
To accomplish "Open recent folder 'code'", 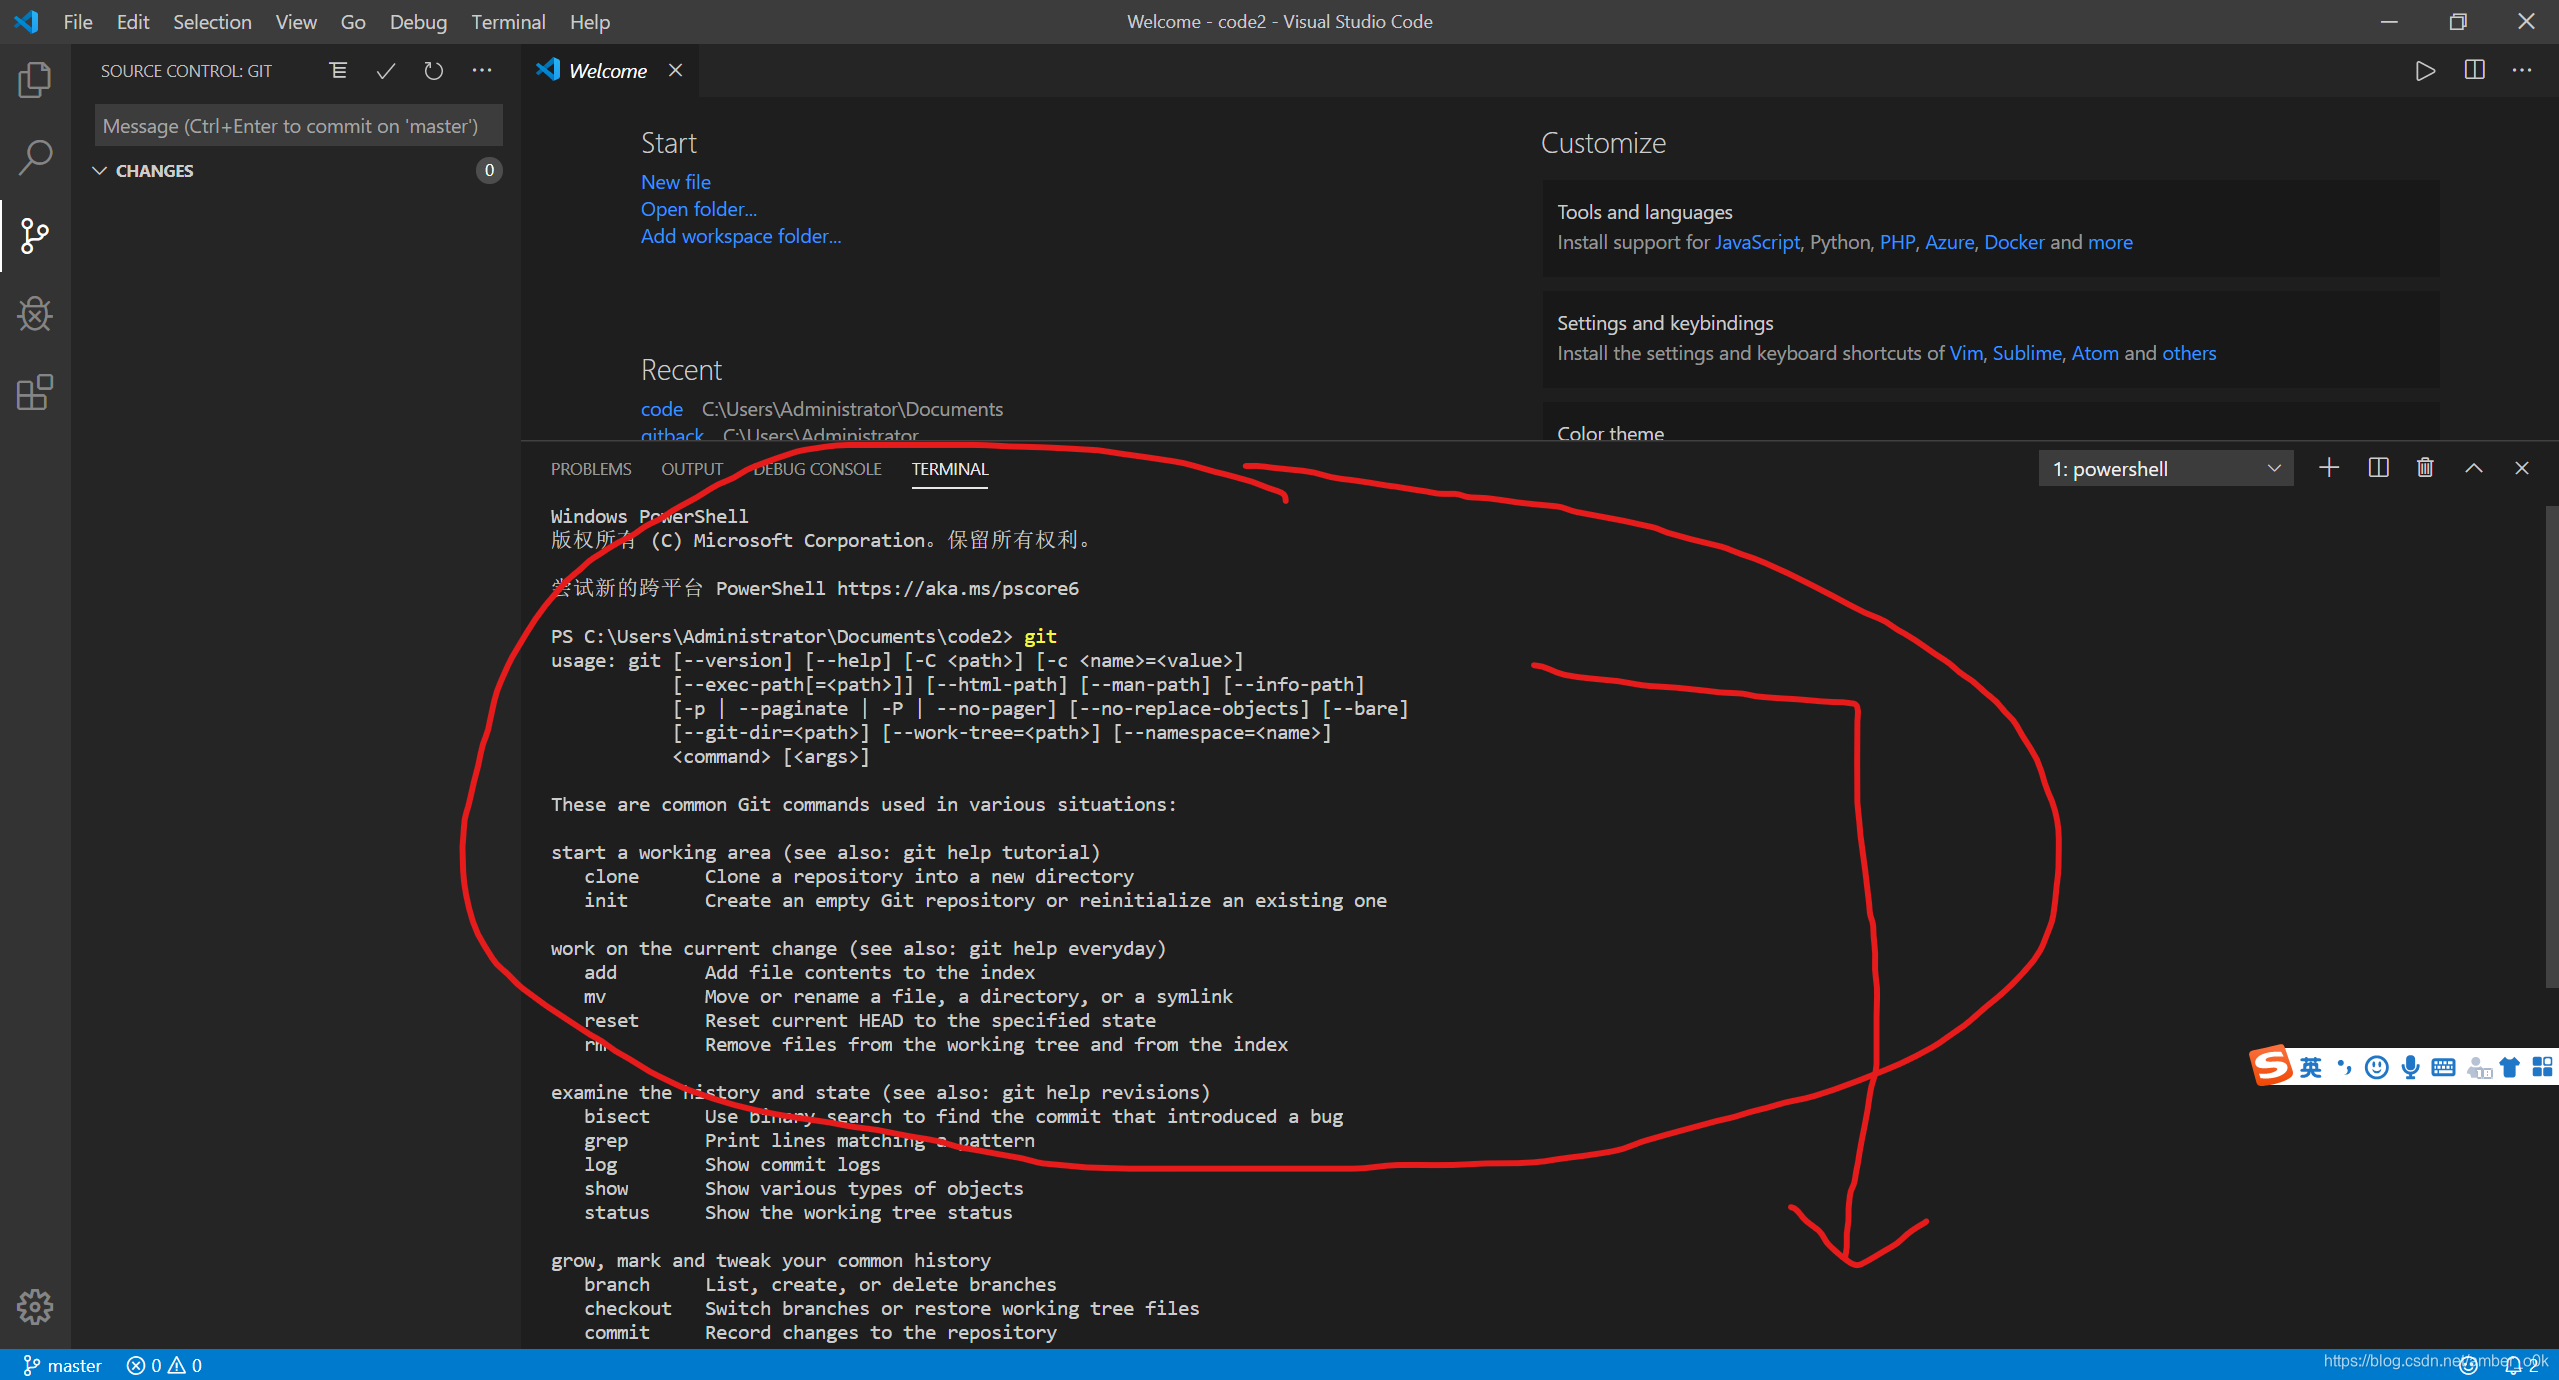I will click(x=662, y=409).
